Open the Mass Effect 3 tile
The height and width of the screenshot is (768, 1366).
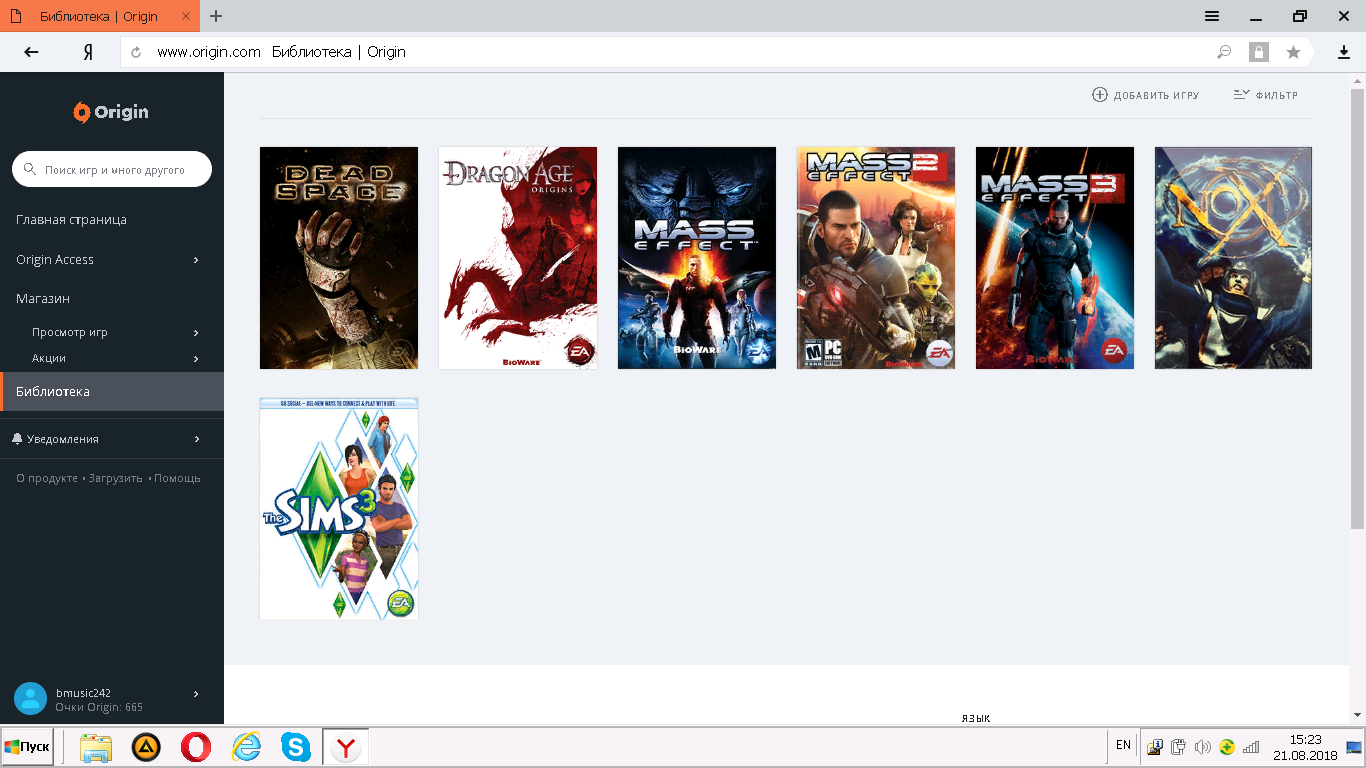pyautogui.click(x=1055, y=258)
